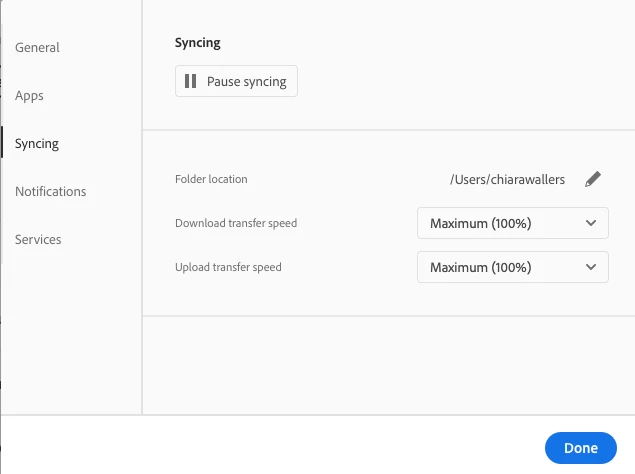Go to the Notifications section
Screen dimensions: 635x474
(x=50, y=191)
